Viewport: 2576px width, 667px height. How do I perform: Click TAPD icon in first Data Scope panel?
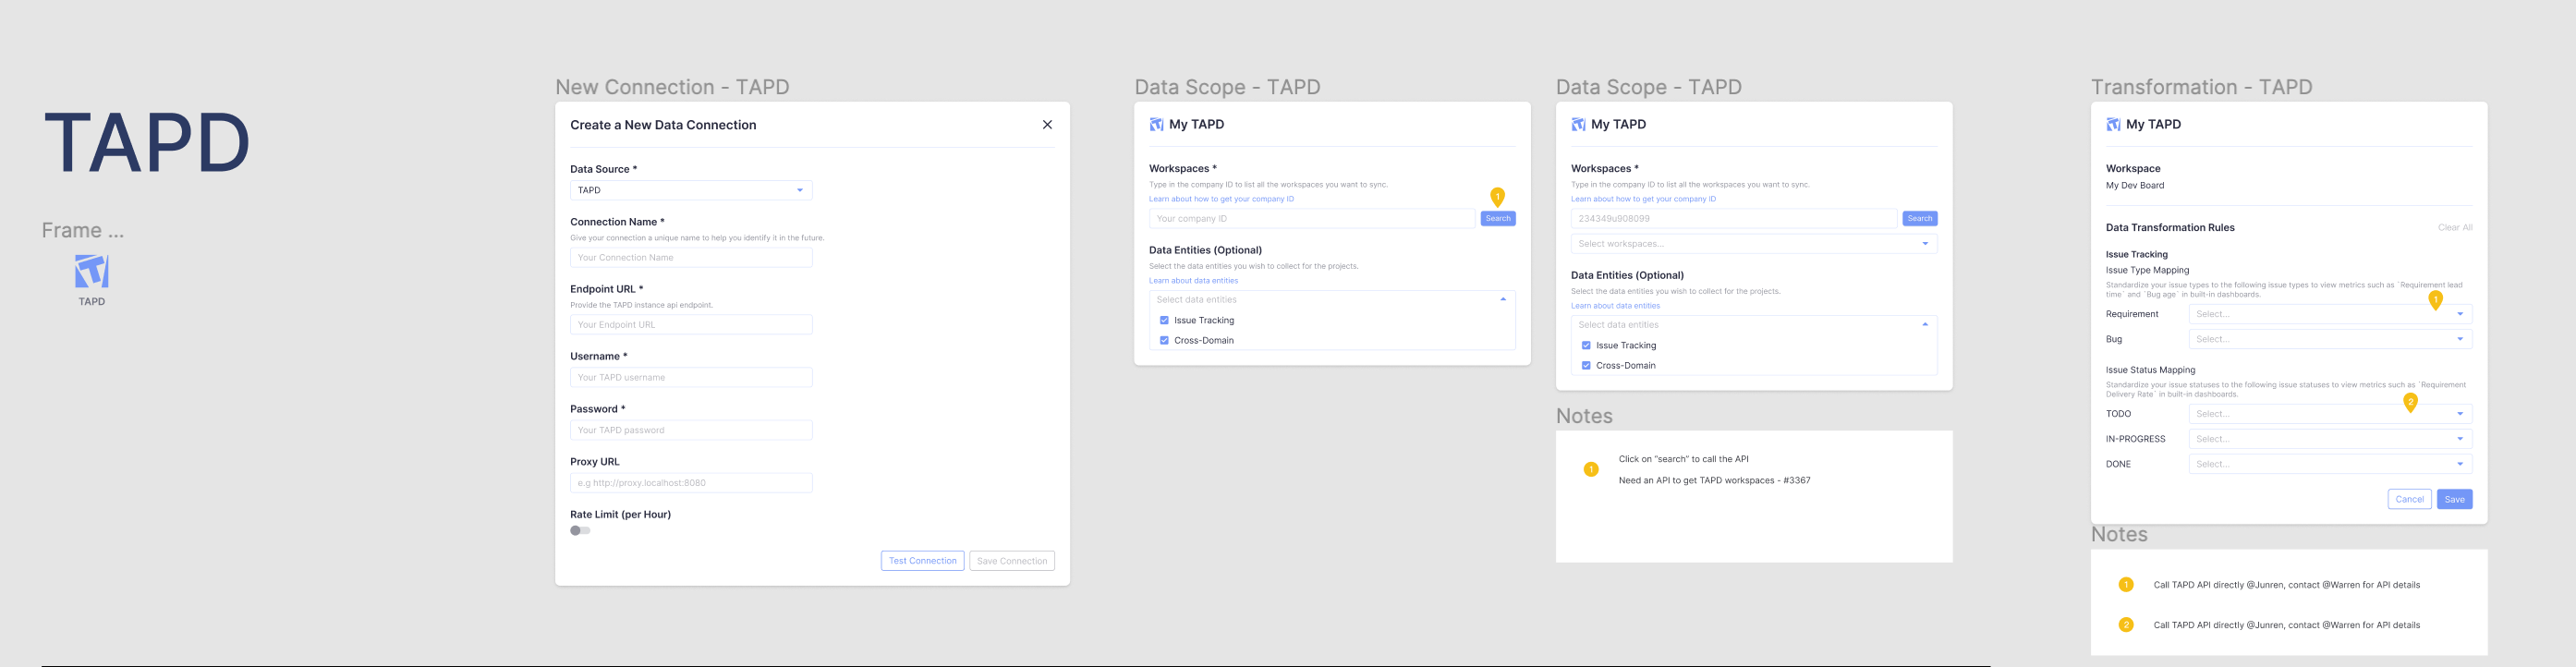coord(1156,125)
